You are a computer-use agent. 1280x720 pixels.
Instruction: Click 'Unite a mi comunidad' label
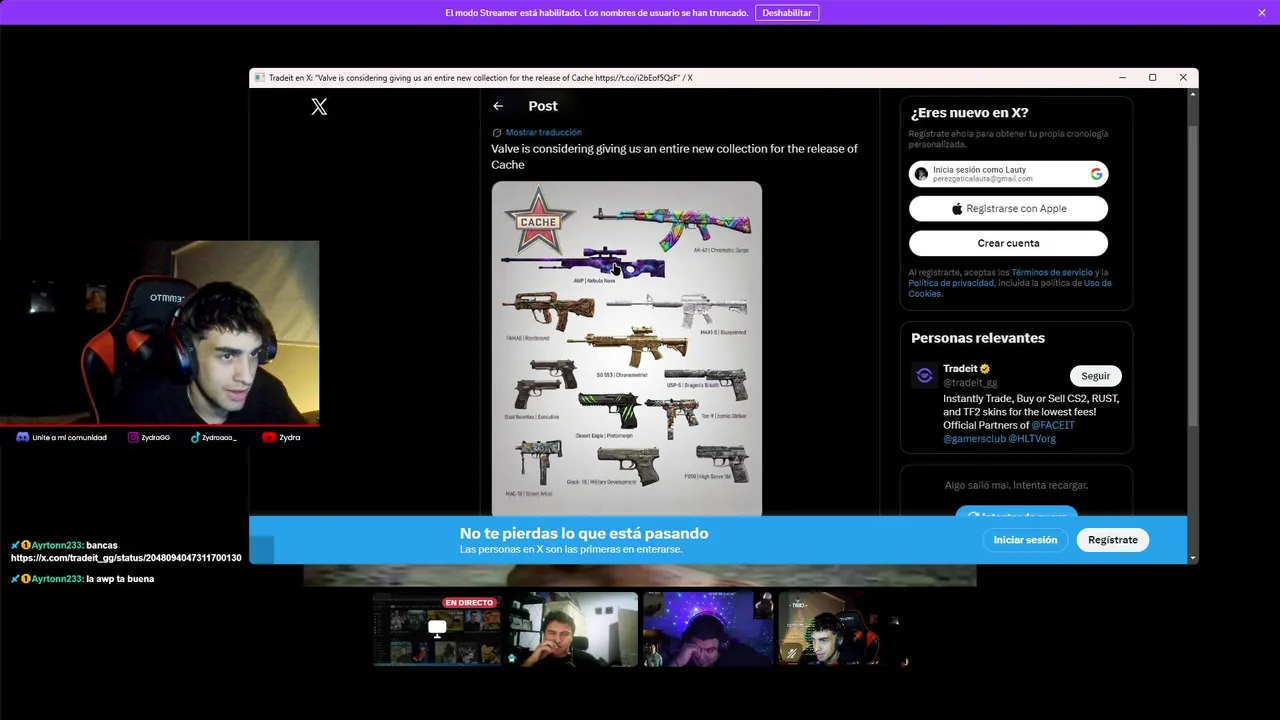coord(69,437)
